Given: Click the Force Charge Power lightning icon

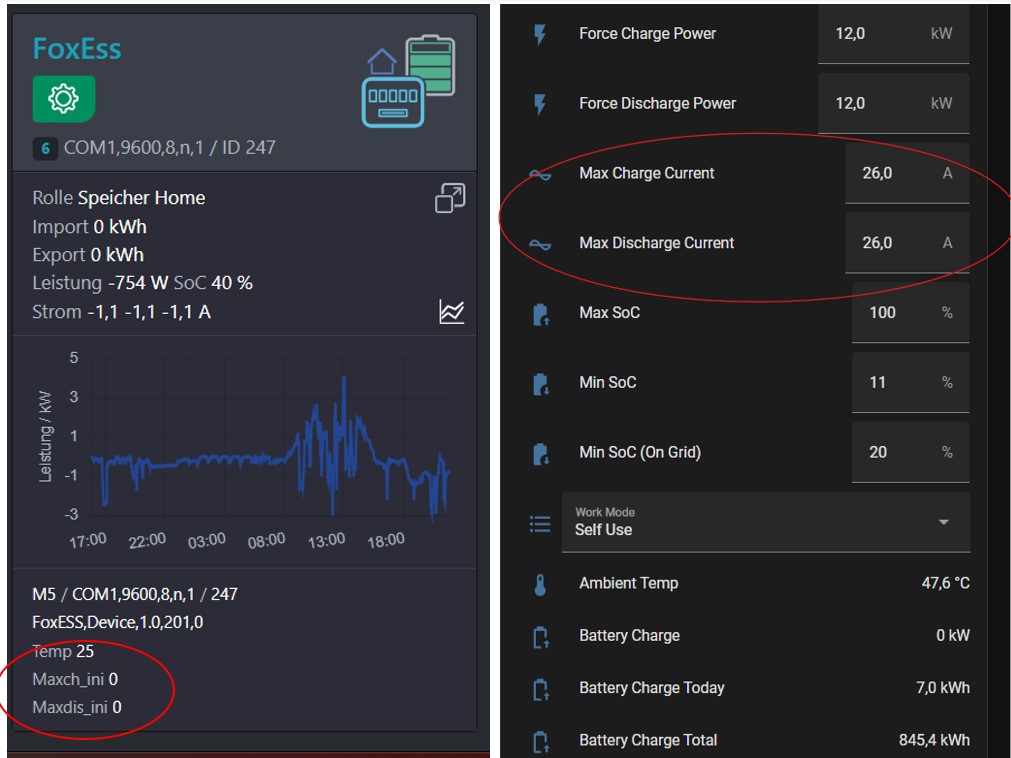Looking at the screenshot, I should [x=540, y=34].
